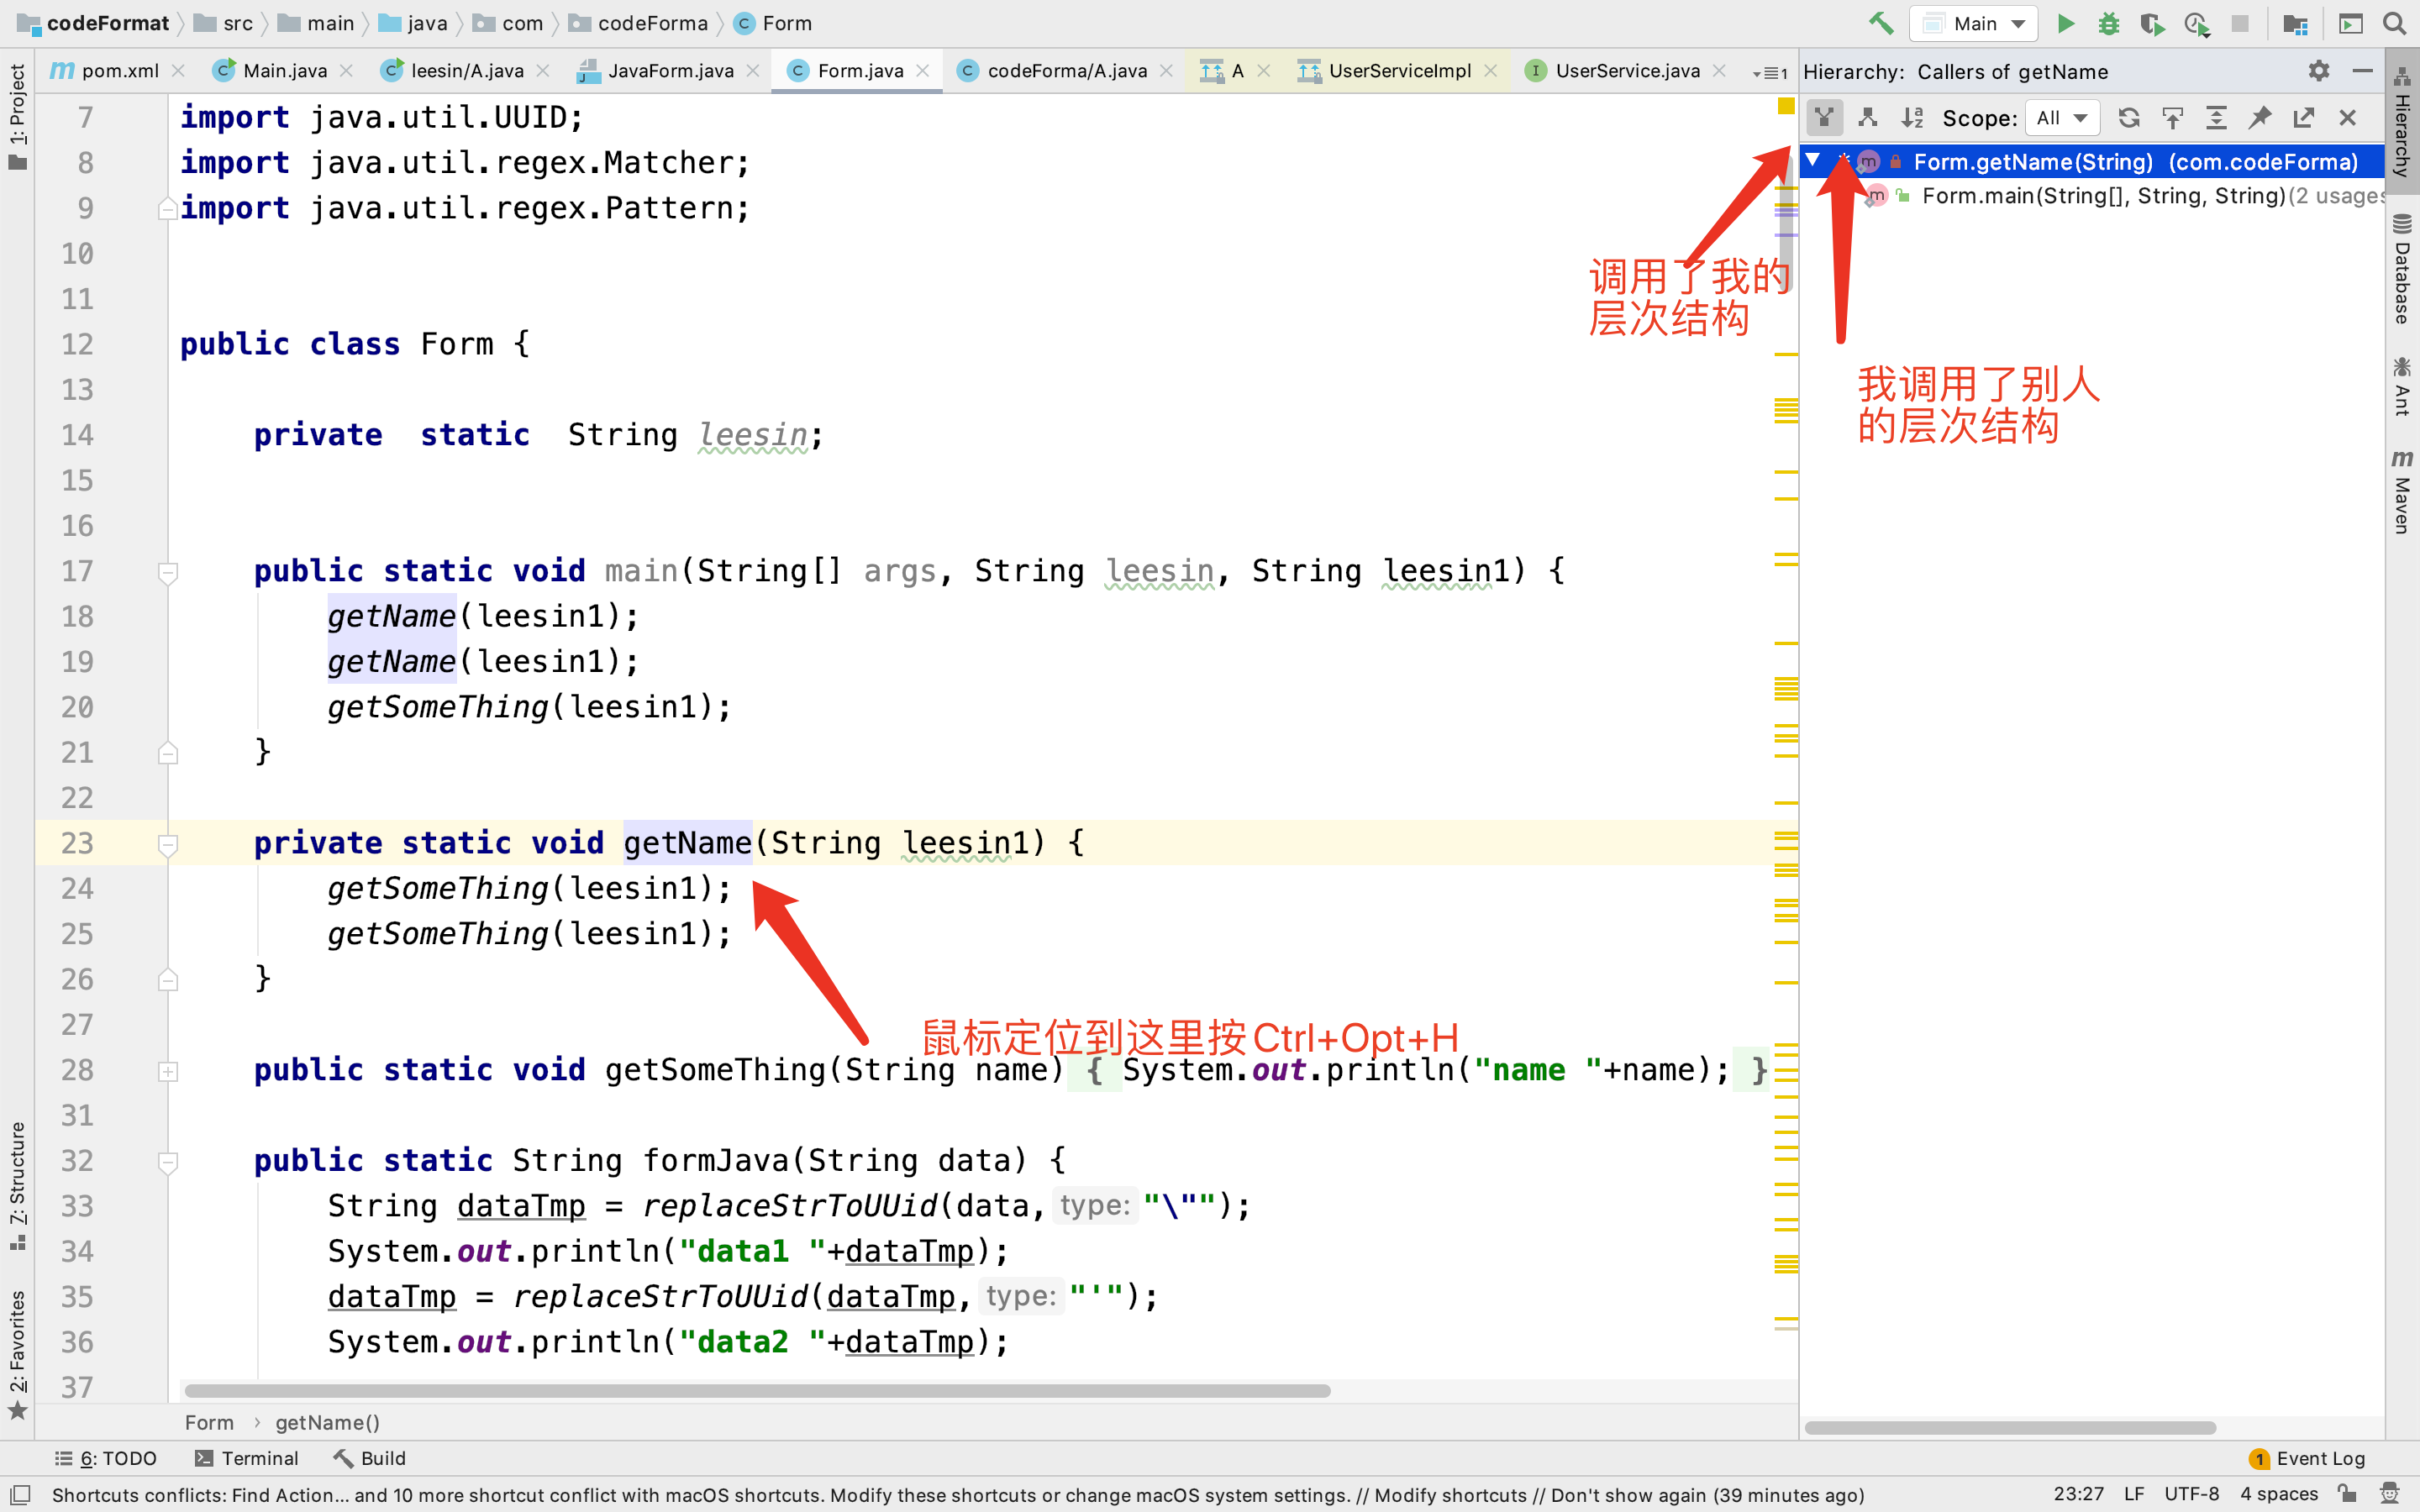Open JavaForm.java editor tab
This screenshot has height=1512, width=2420.
pyautogui.click(x=670, y=71)
